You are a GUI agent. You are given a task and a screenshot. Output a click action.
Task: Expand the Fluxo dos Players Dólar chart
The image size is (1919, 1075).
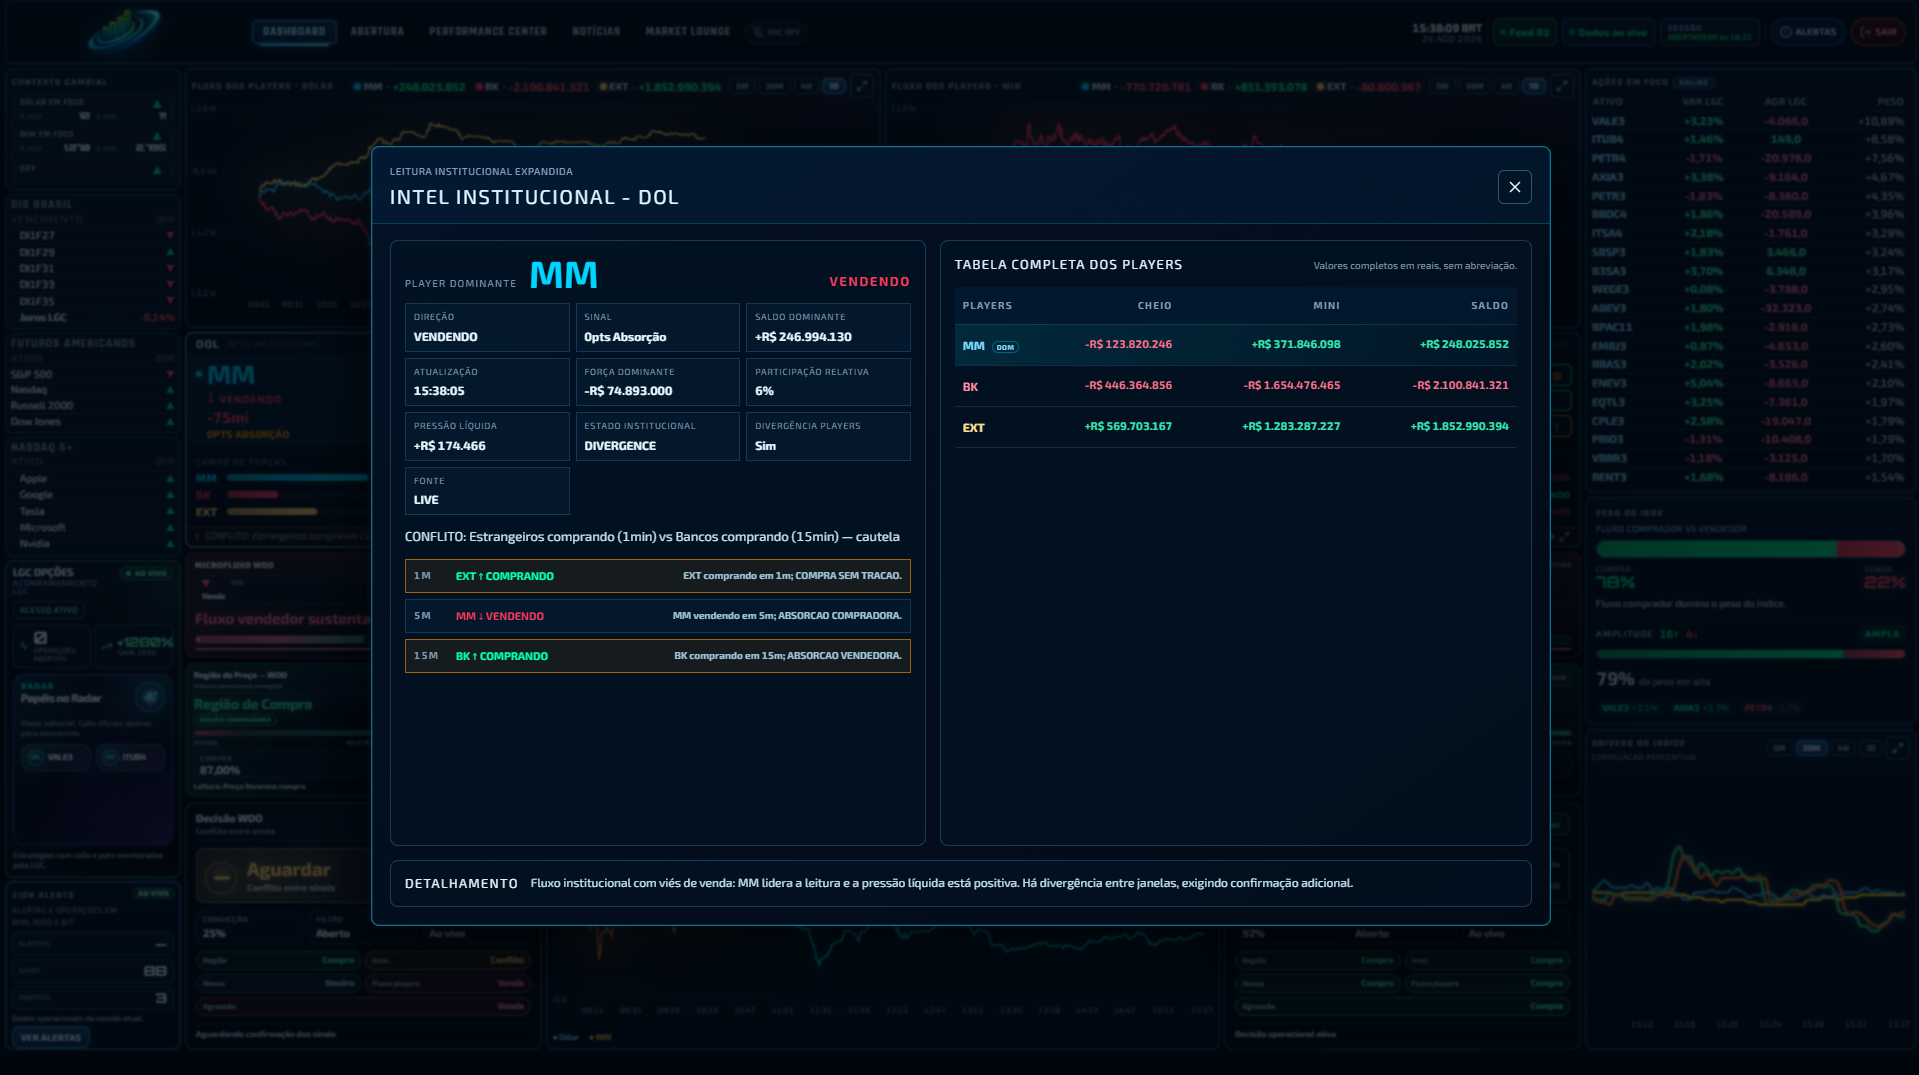(x=862, y=87)
